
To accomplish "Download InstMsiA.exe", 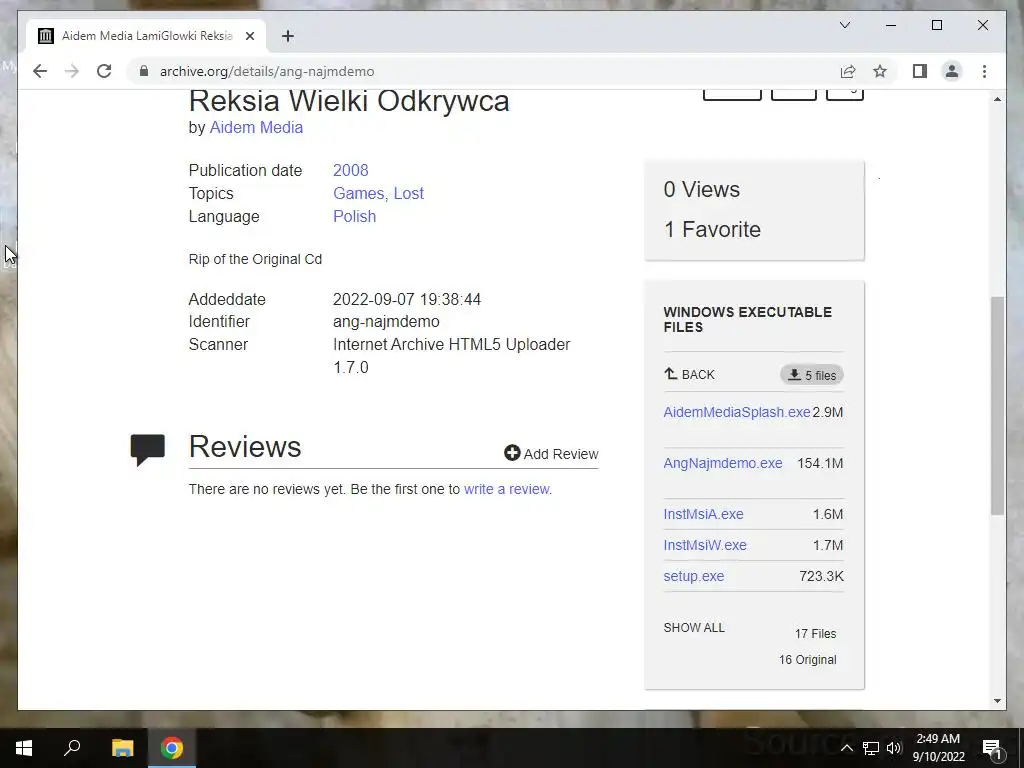I will click(x=703, y=514).
